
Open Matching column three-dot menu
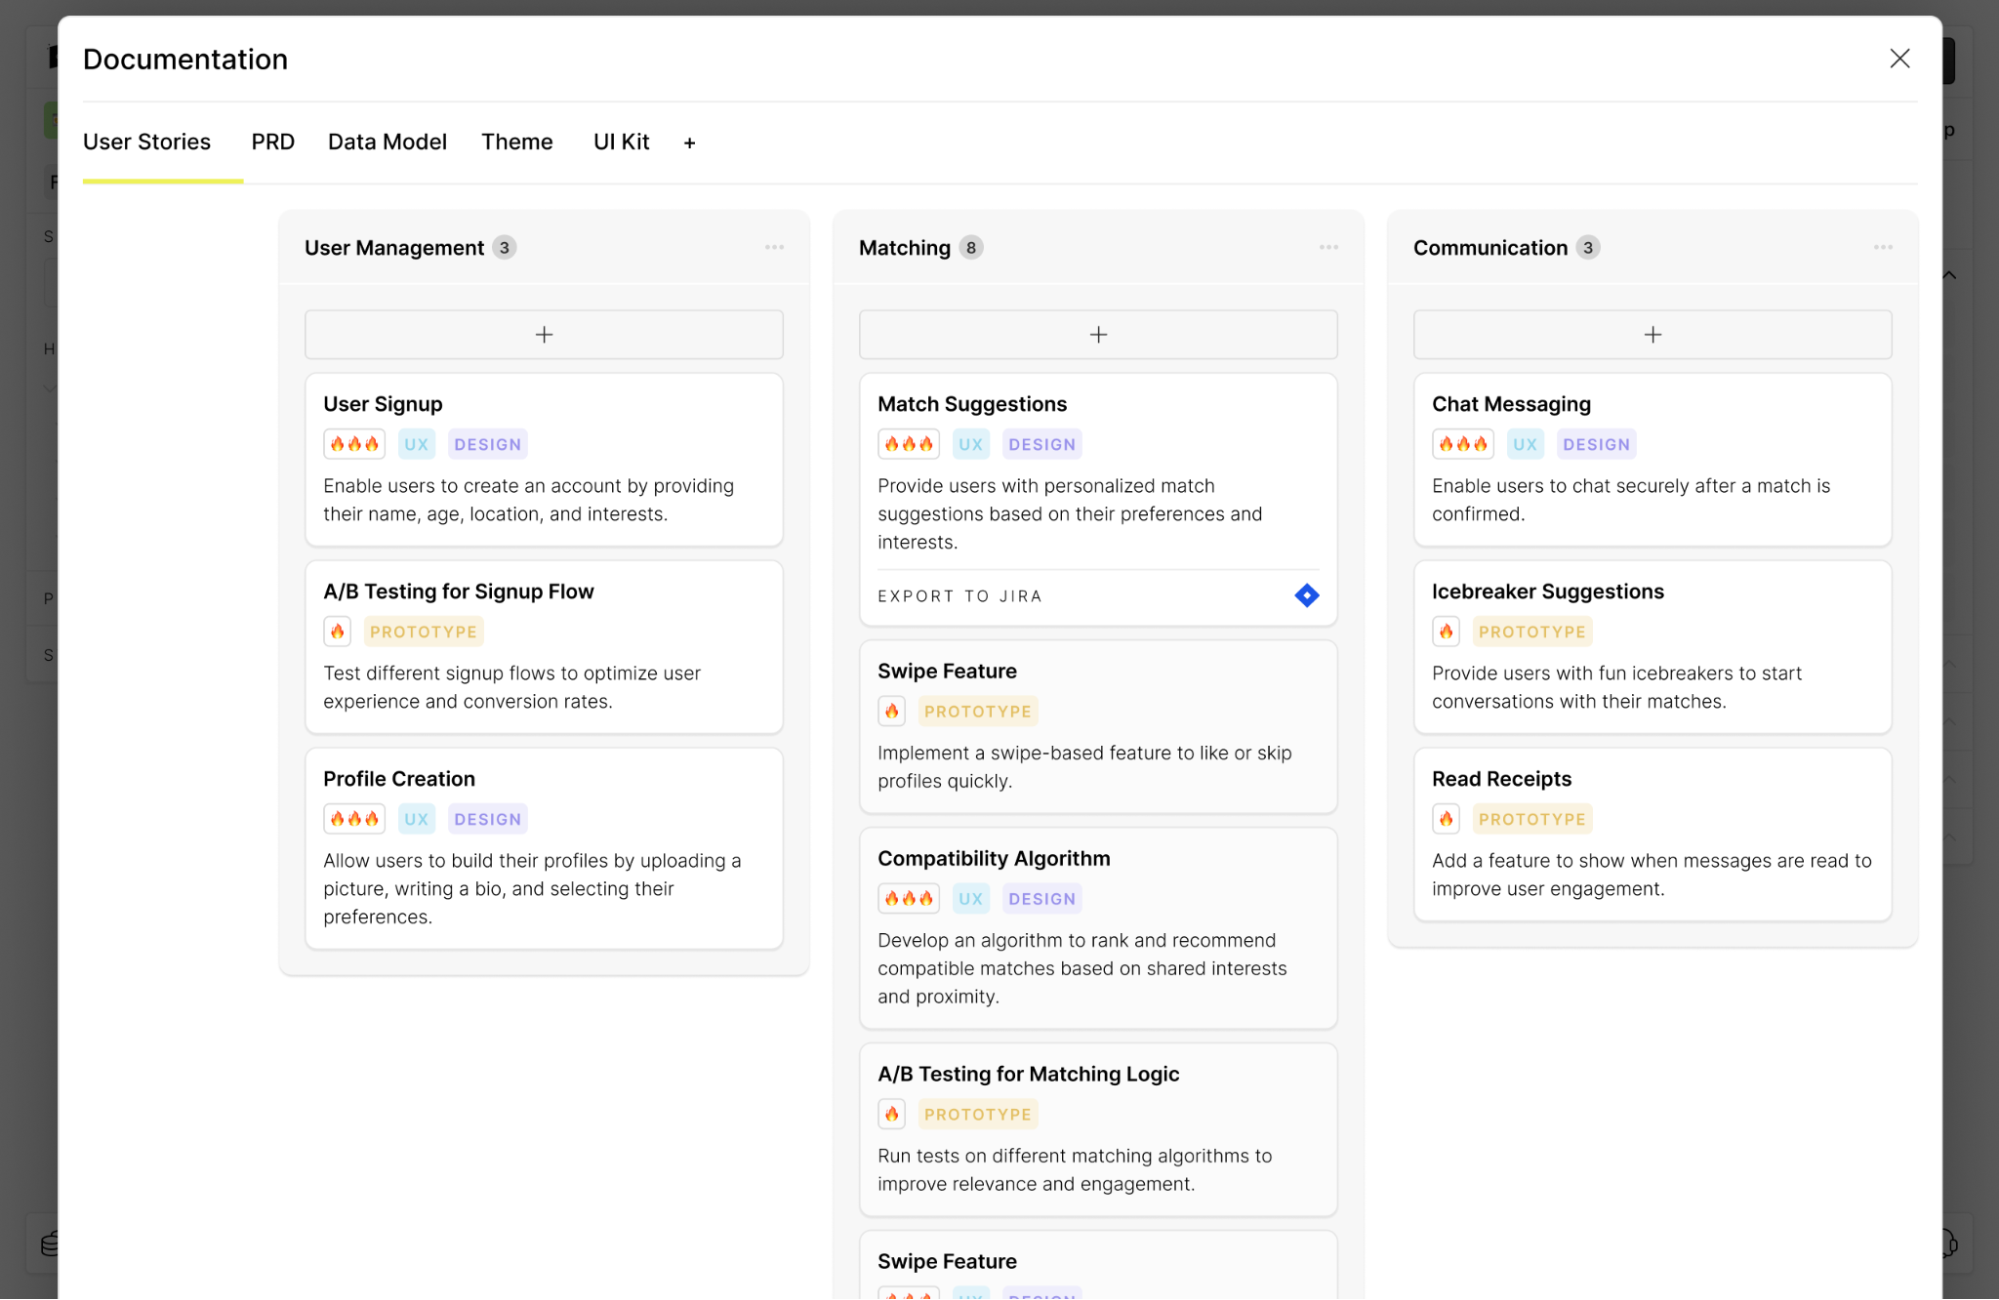click(x=1328, y=247)
